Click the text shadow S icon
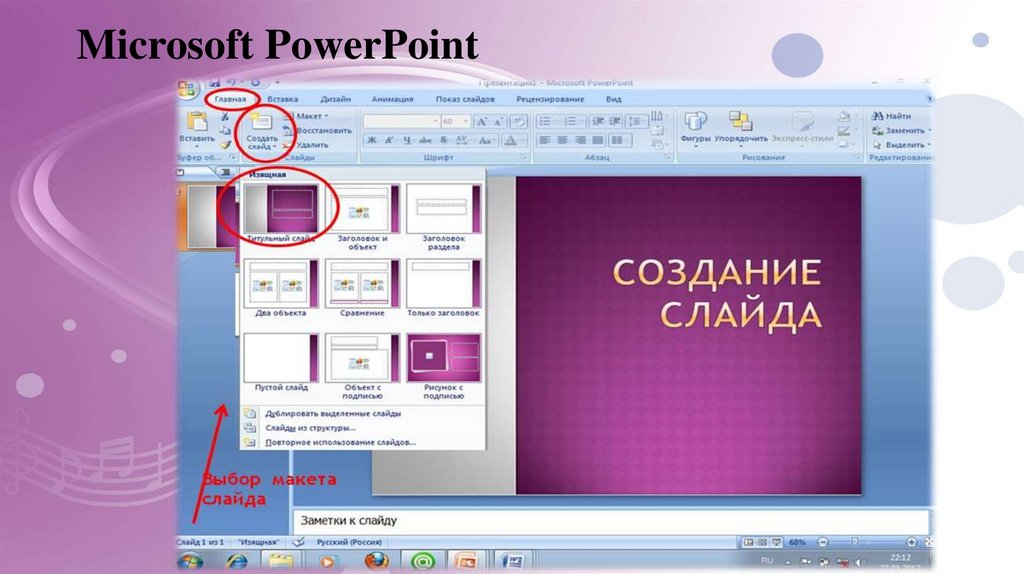The image size is (1024, 574). click(444, 140)
